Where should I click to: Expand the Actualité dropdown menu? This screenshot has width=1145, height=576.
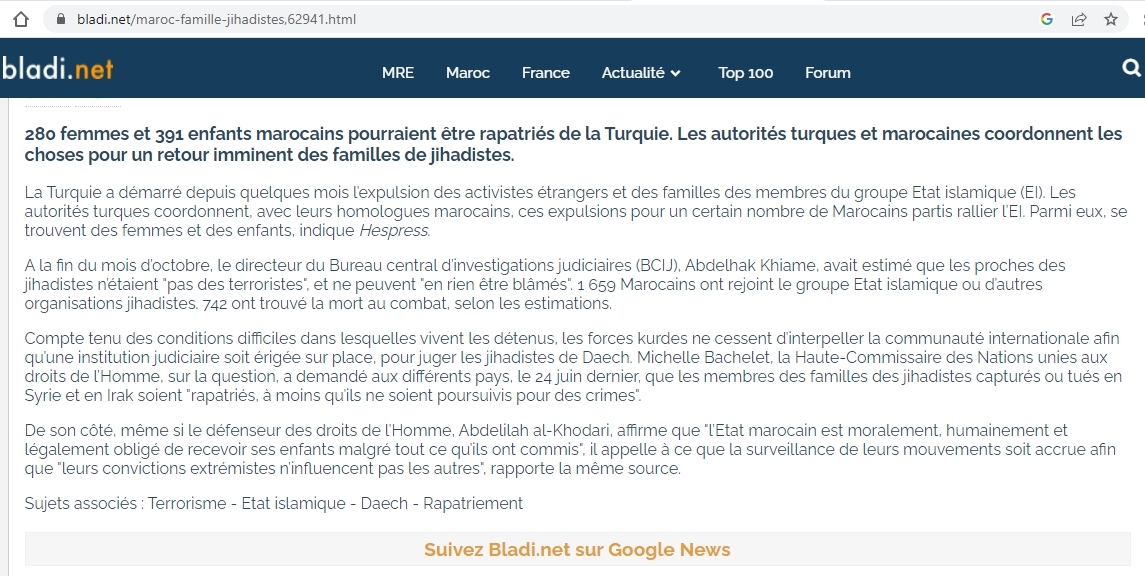click(641, 73)
